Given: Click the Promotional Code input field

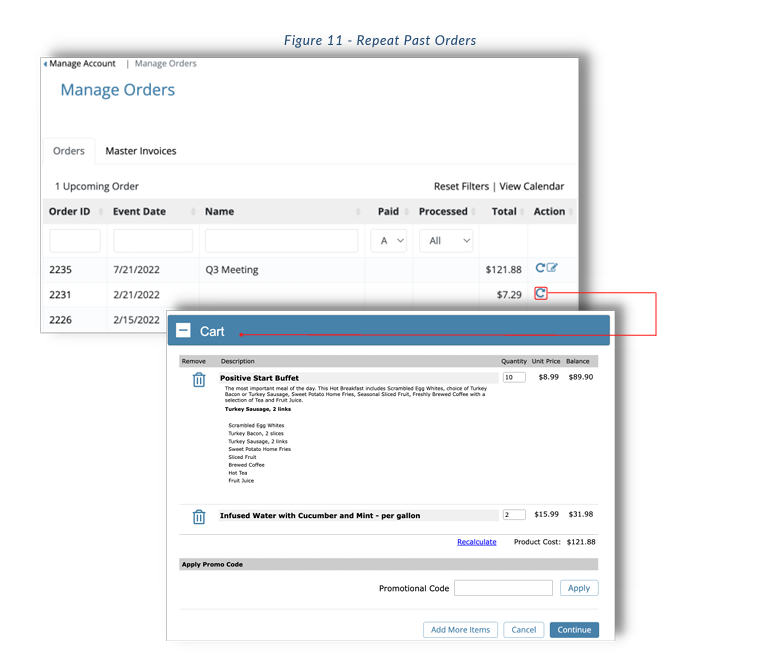Looking at the screenshot, I should coord(503,588).
